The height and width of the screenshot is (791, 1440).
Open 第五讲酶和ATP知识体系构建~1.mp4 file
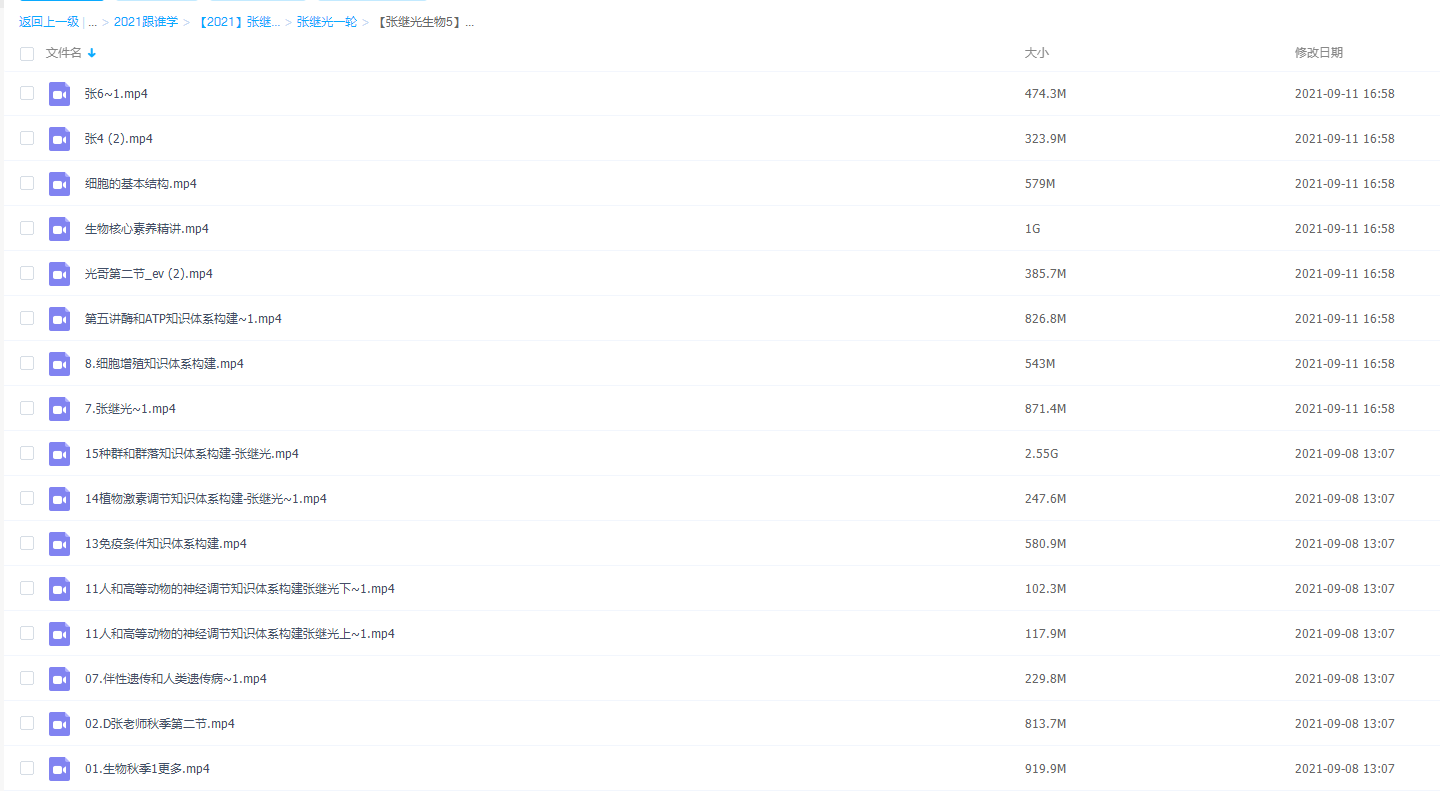[183, 319]
